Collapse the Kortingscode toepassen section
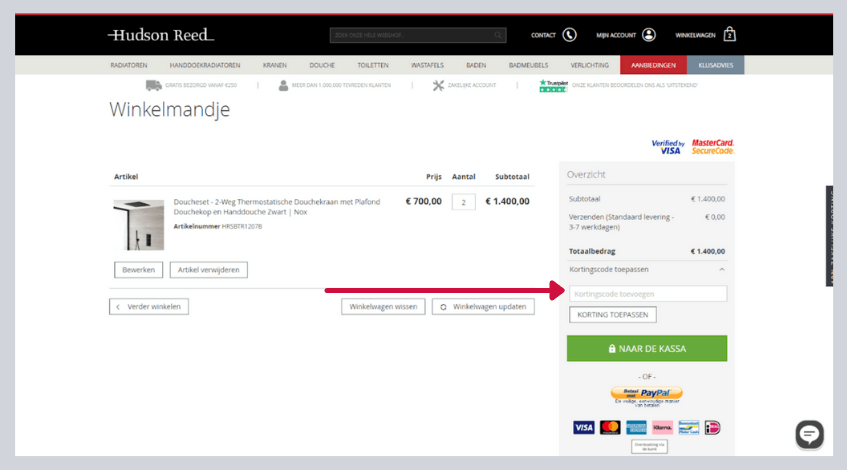The width and height of the screenshot is (847, 470). [x=721, y=270]
